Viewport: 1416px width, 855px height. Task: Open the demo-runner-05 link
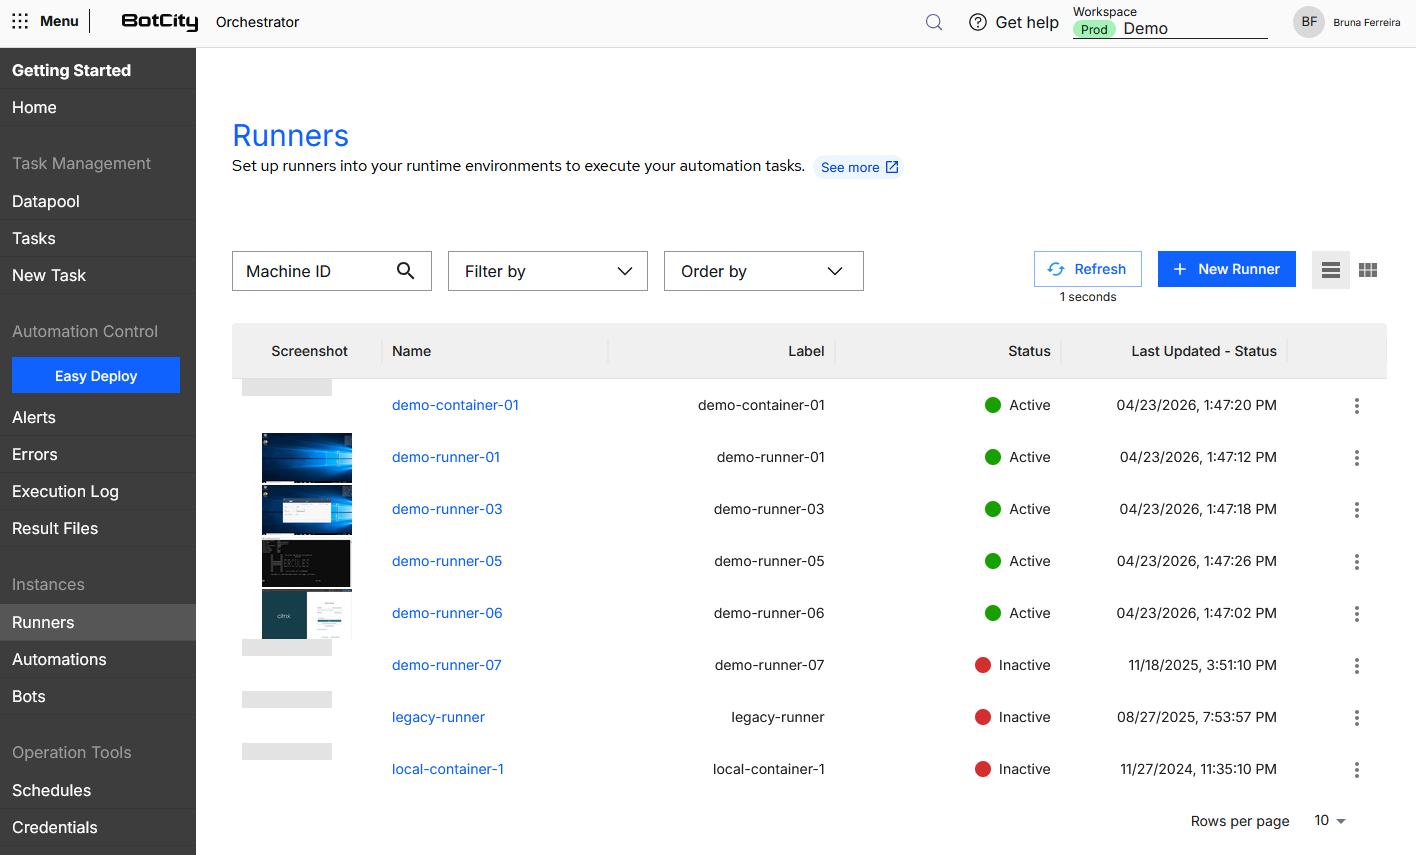pos(447,561)
